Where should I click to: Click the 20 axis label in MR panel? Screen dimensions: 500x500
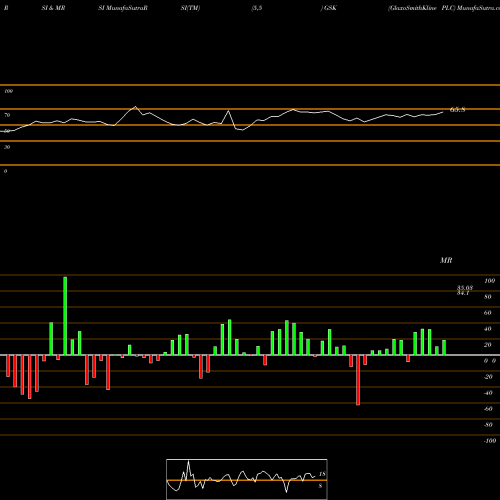[x=488, y=345]
